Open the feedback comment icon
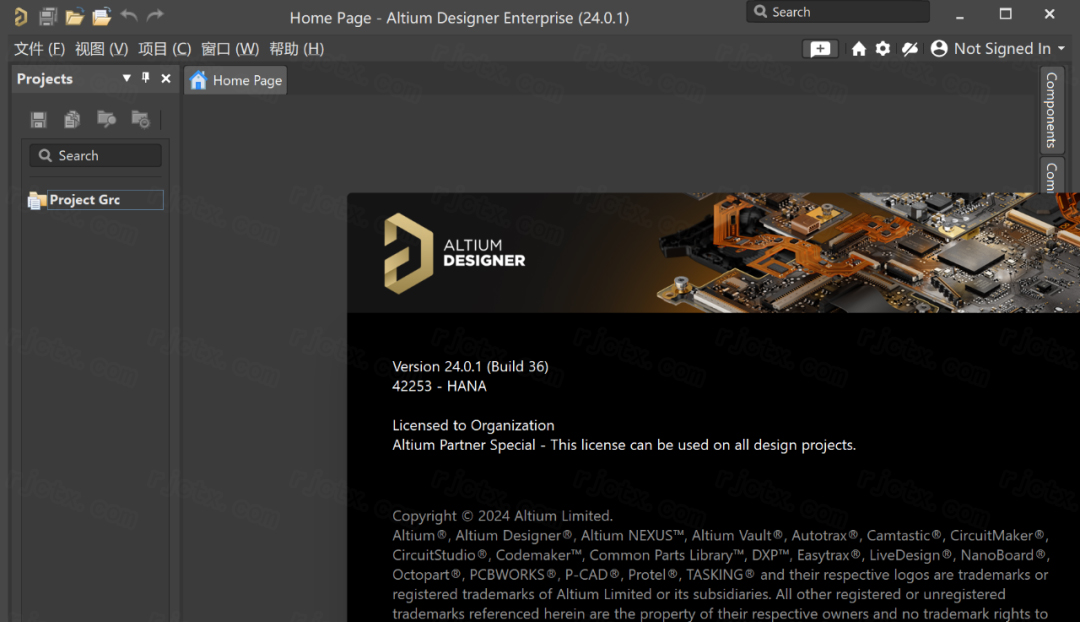The height and width of the screenshot is (622, 1080). click(820, 49)
